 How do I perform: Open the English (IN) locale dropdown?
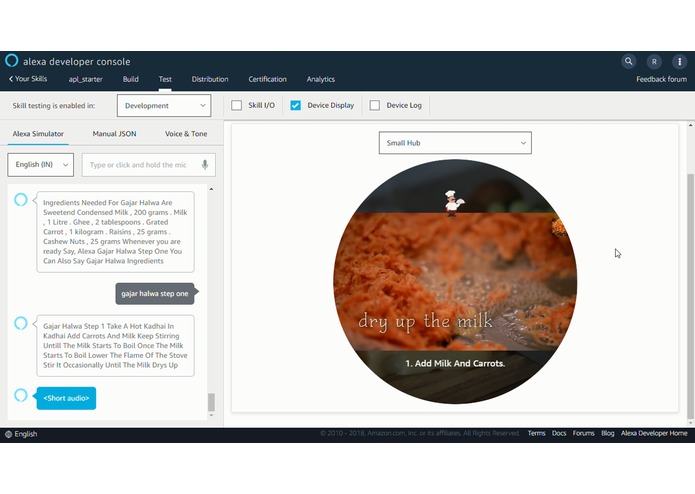[40, 165]
